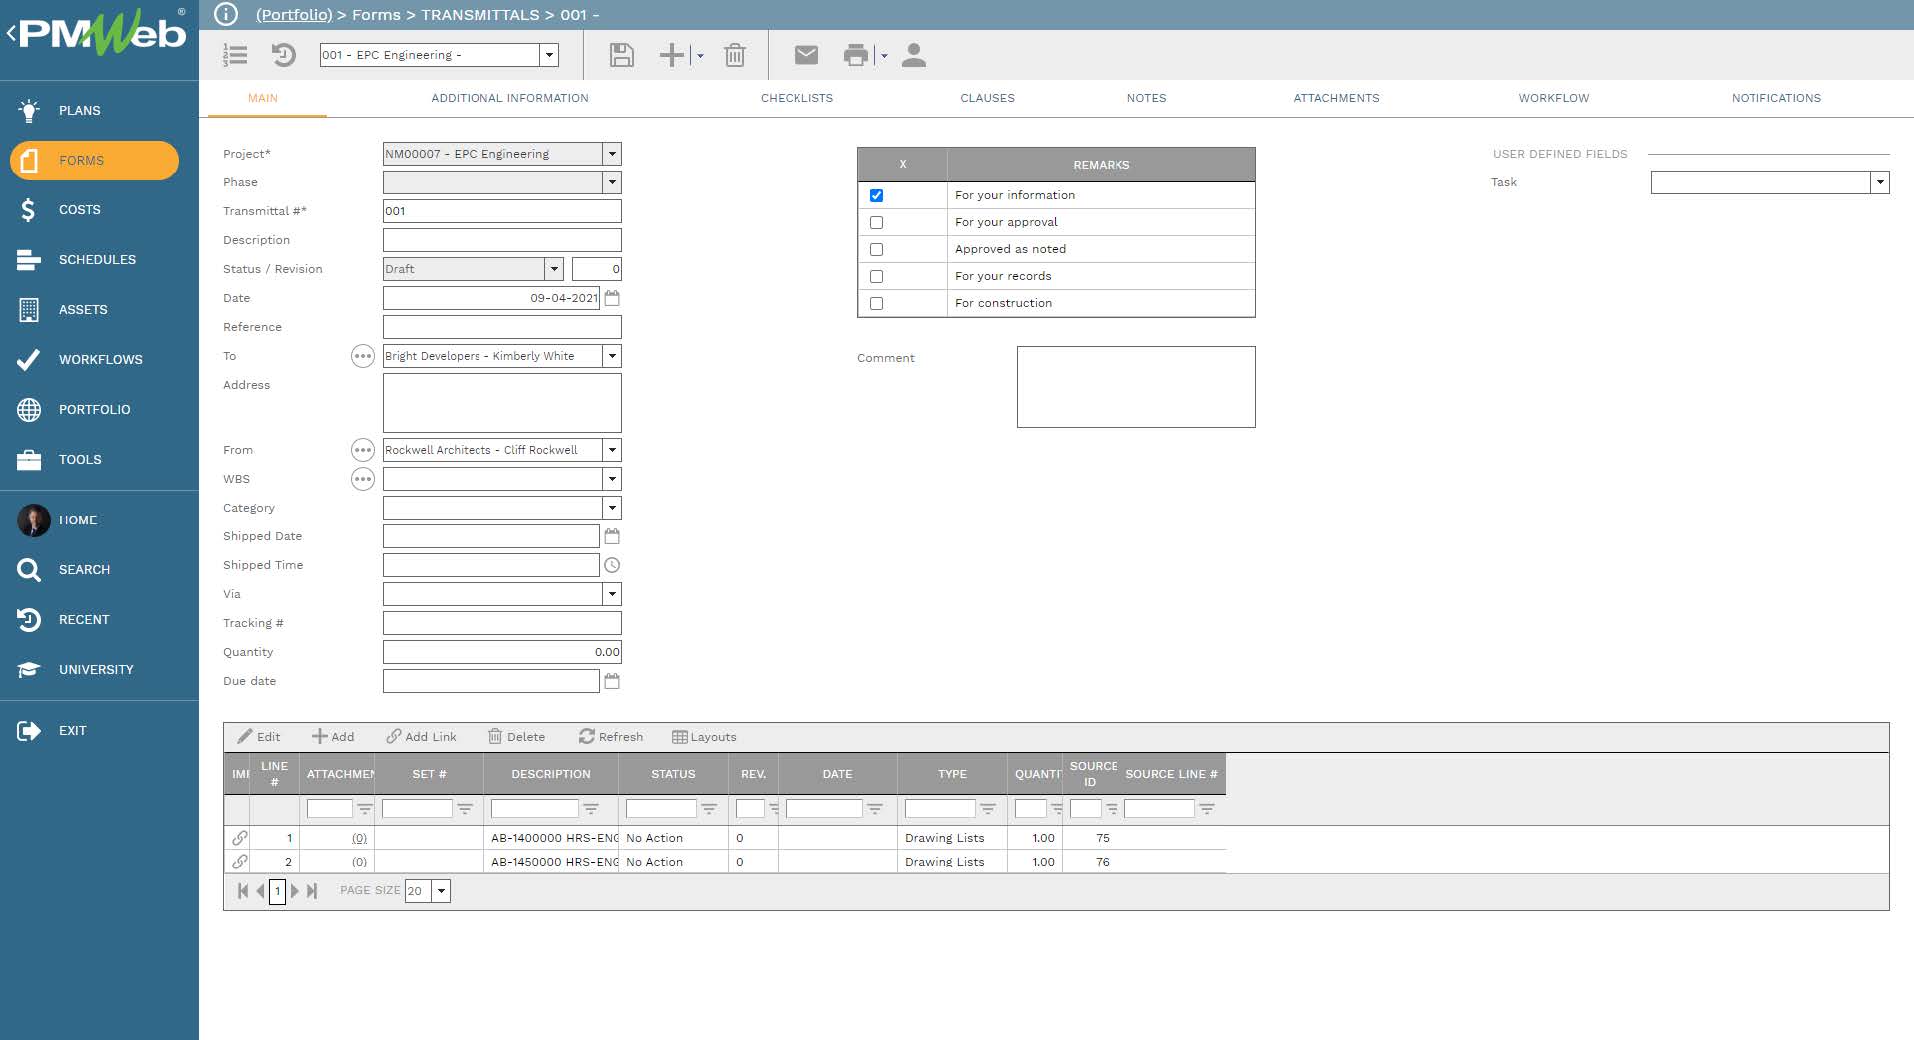Open Search from the sidebar

click(x=84, y=569)
